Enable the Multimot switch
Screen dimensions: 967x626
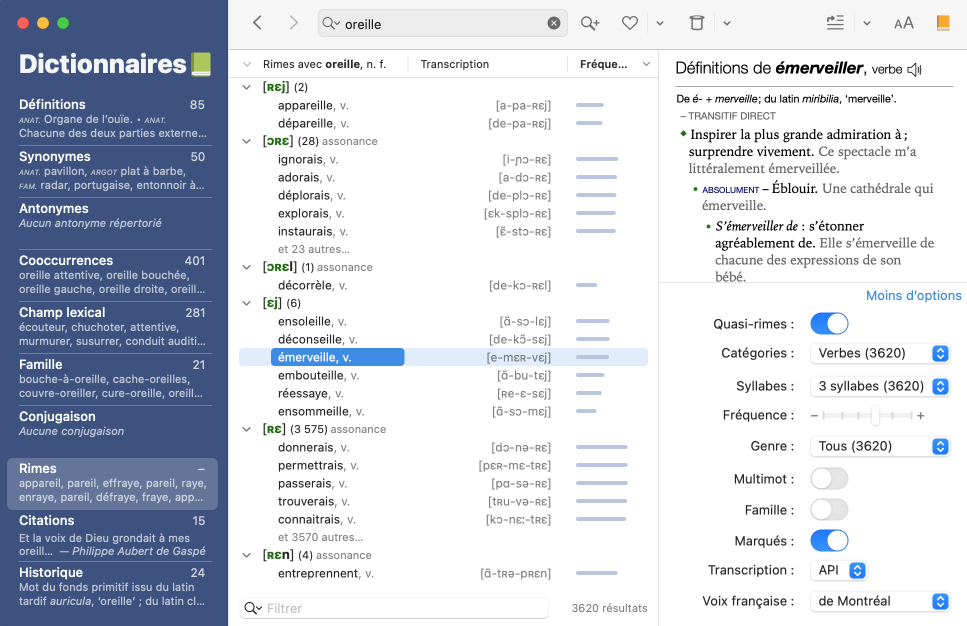[x=829, y=479]
